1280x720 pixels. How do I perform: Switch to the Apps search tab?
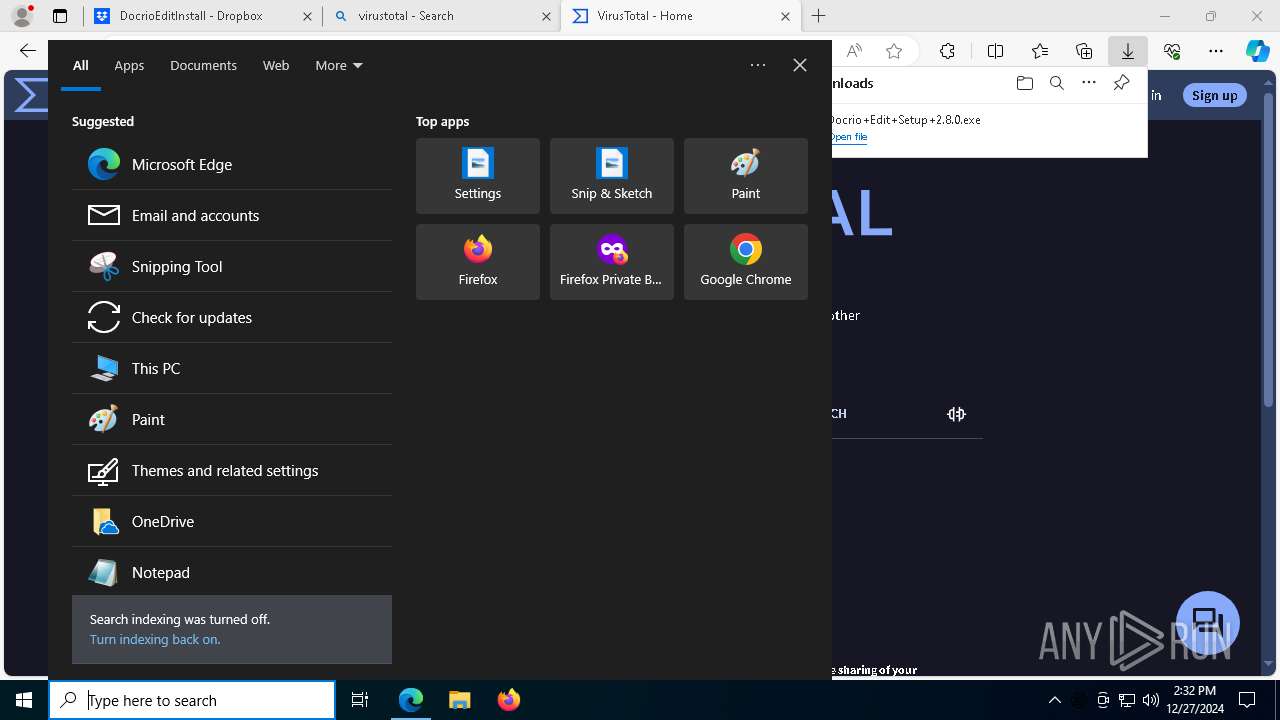tap(129, 65)
